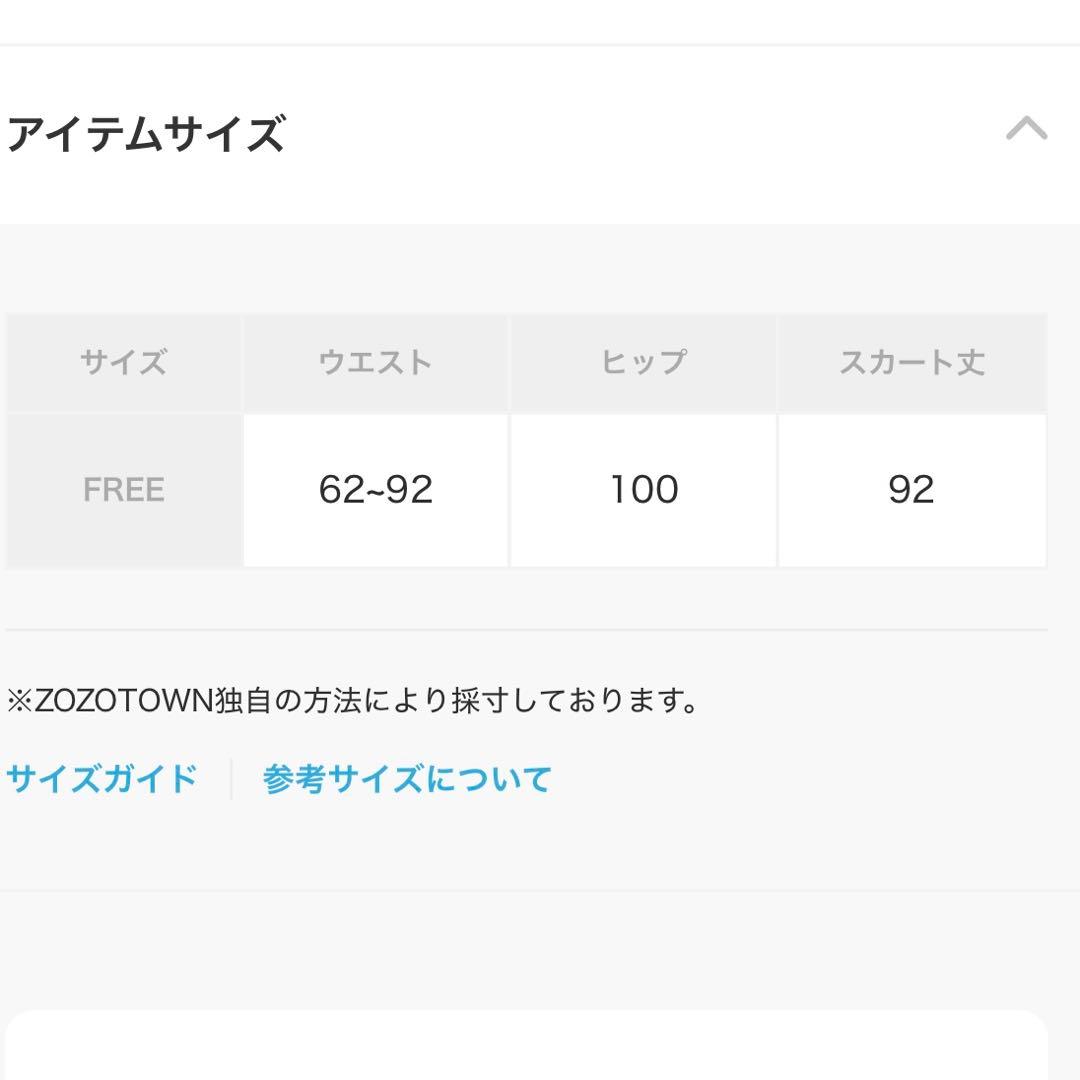Open the 参考サイズについて link
This screenshot has width=1080, height=1080.
pyautogui.click(x=407, y=778)
